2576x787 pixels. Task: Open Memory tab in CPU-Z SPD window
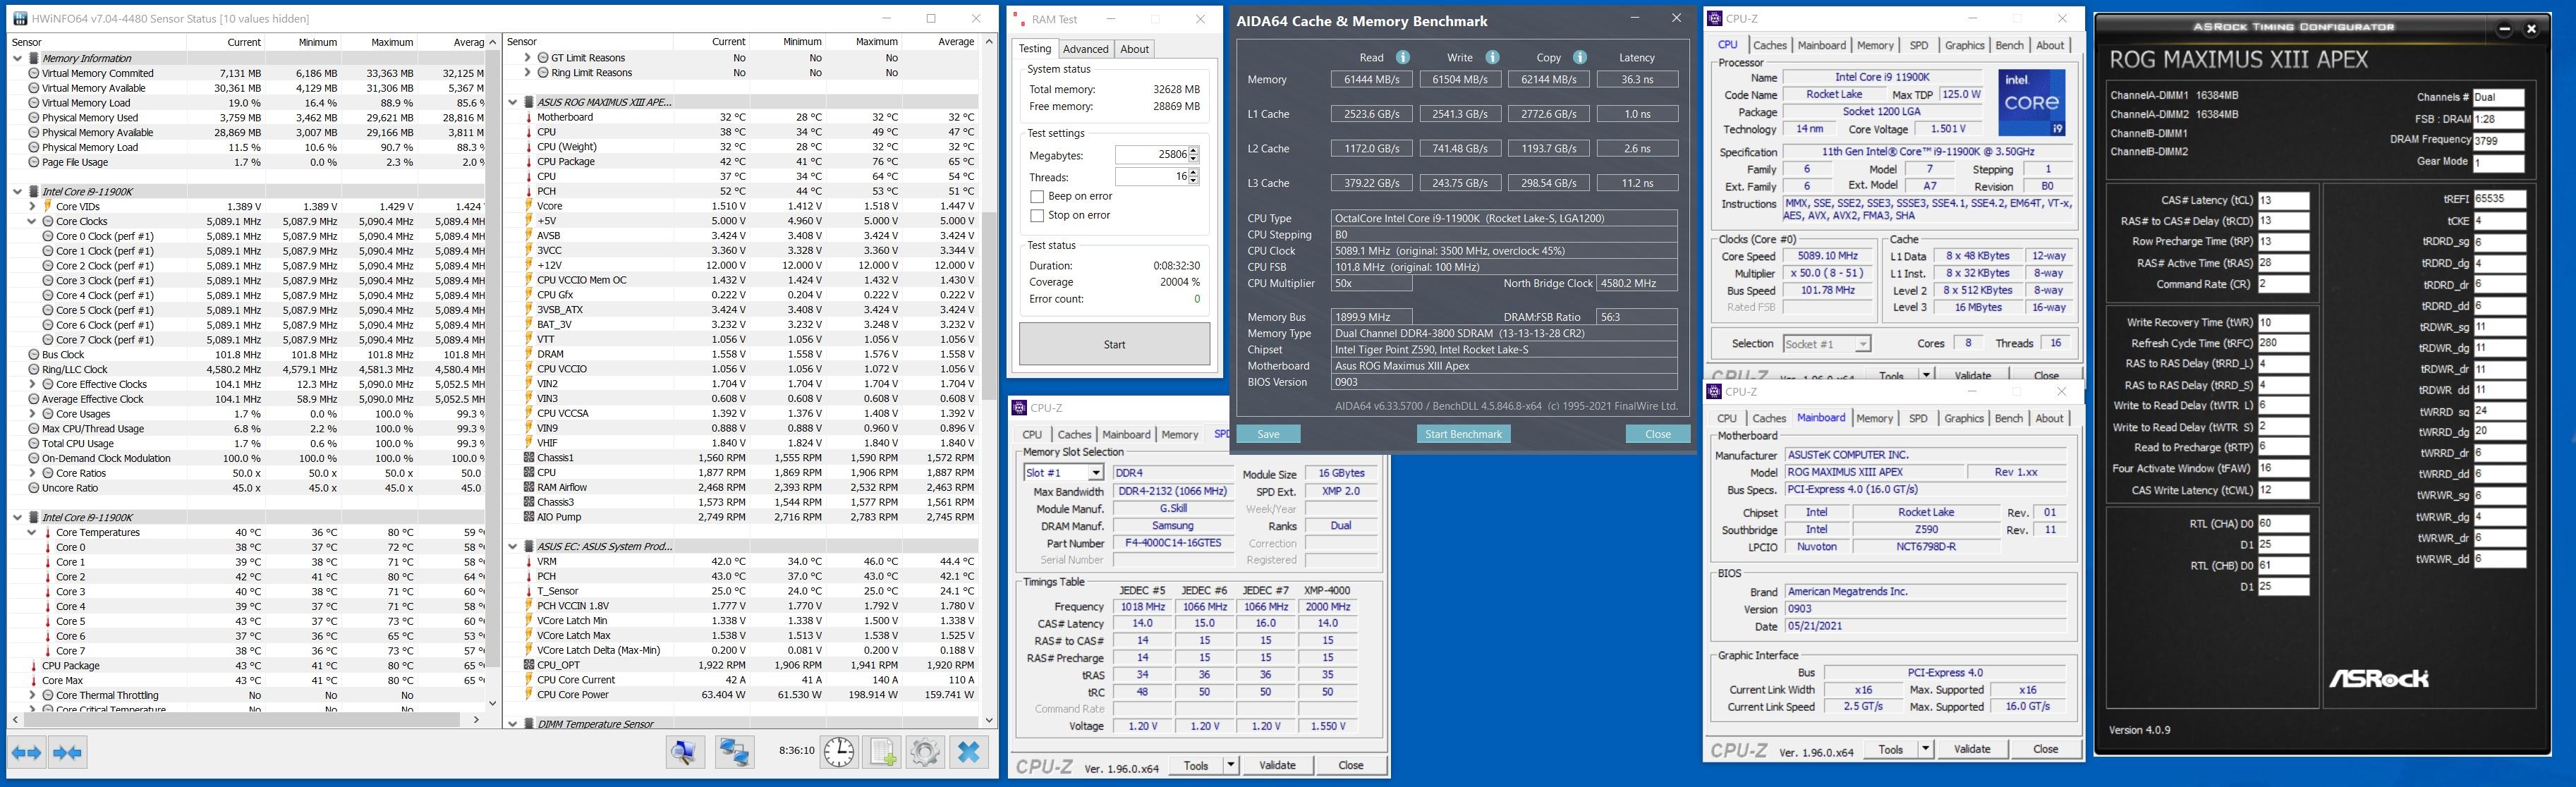coord(1179,434)
